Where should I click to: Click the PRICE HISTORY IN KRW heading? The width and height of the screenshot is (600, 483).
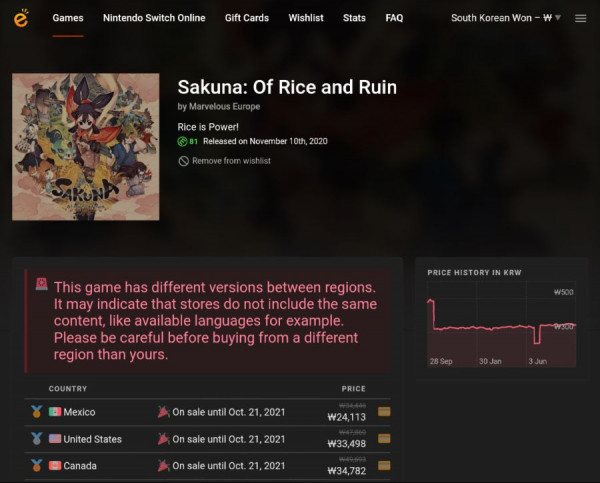click(474, 273)
